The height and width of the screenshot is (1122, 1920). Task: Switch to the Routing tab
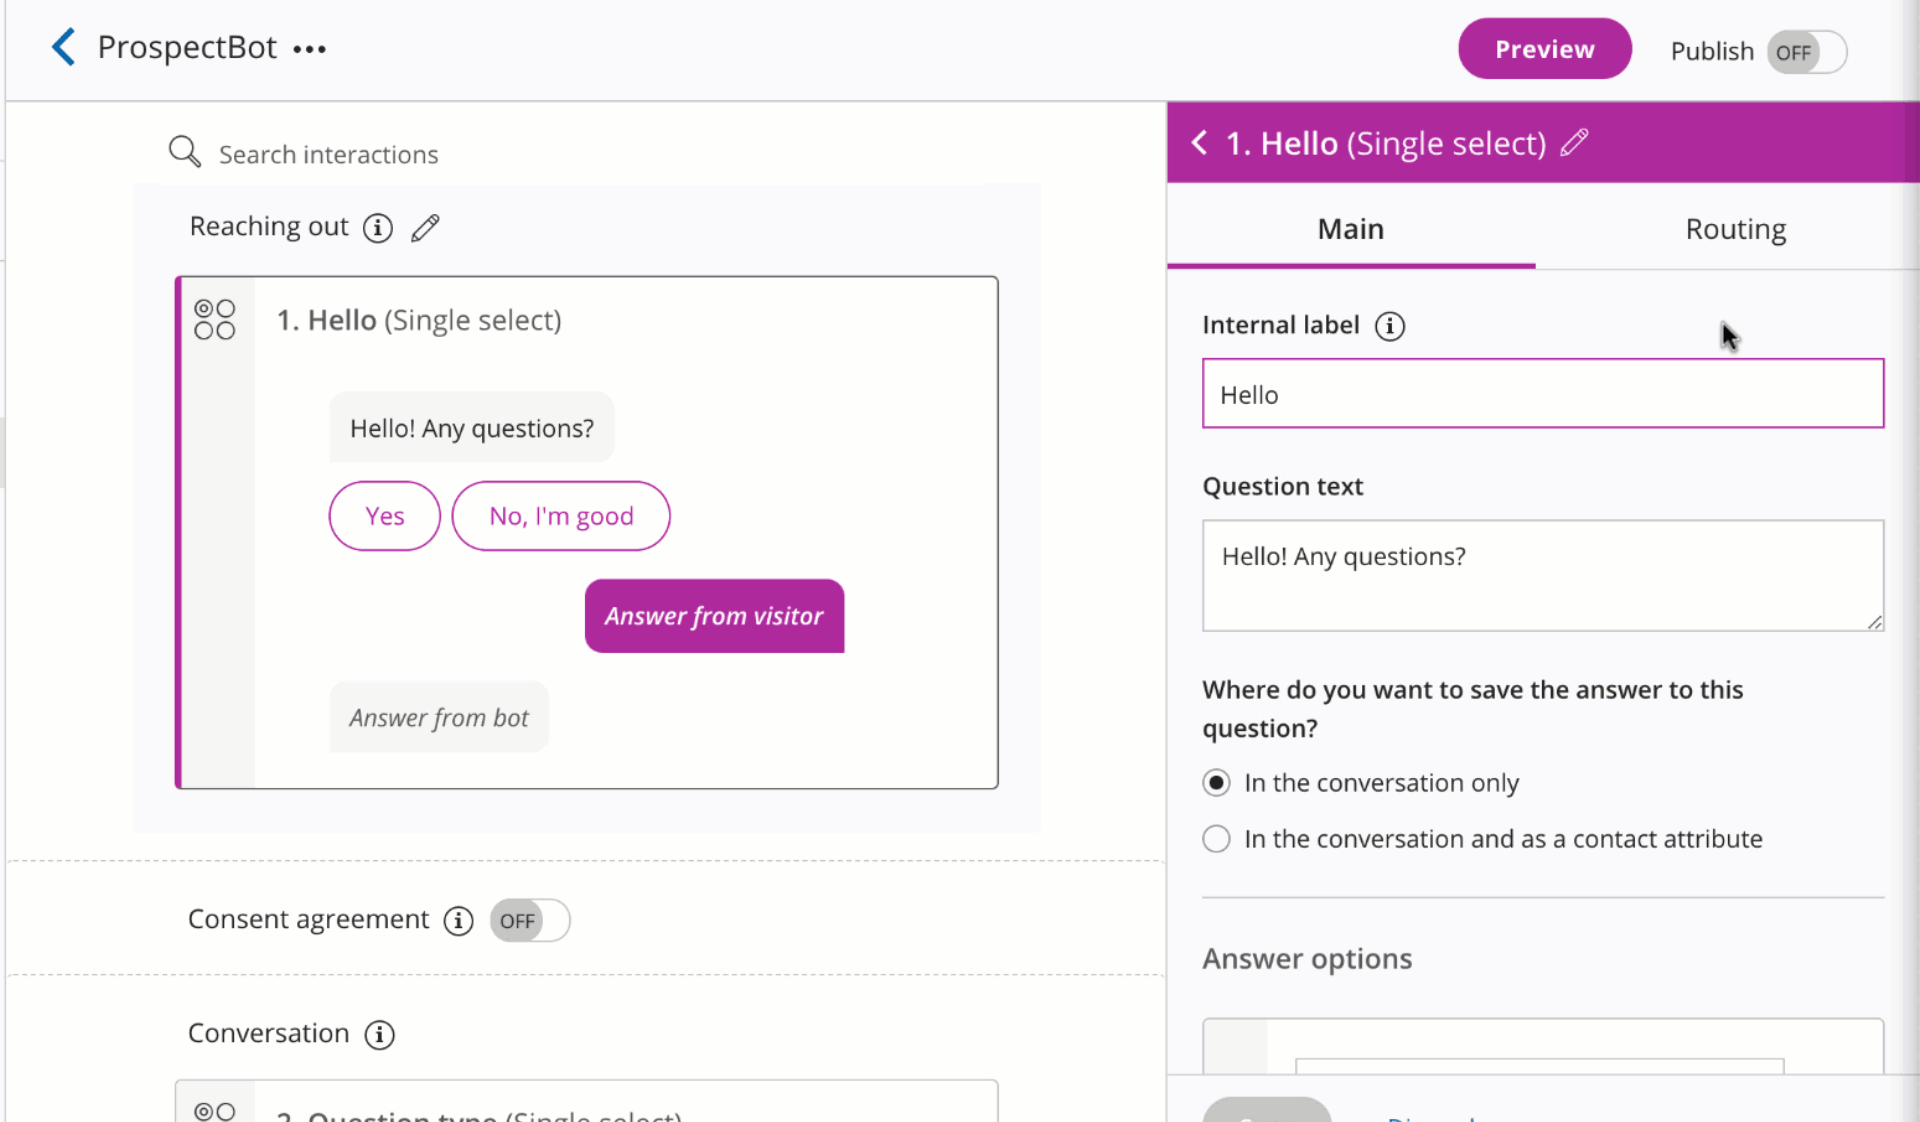(1735, 229)
